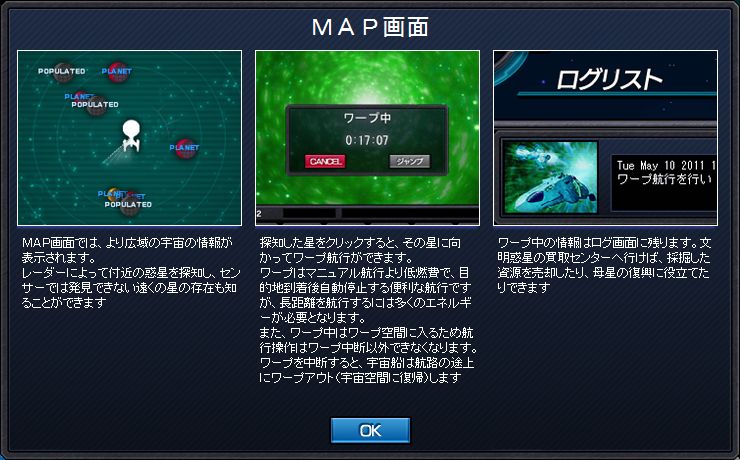This screenshot has width=740, height=460.
Task: Click the red planet labeled PLANET at top
Action: point(118,72)
